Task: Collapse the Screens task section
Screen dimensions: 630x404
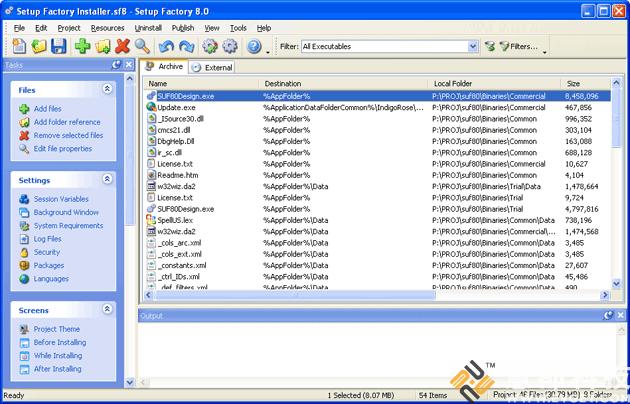Action: point(107,310)
